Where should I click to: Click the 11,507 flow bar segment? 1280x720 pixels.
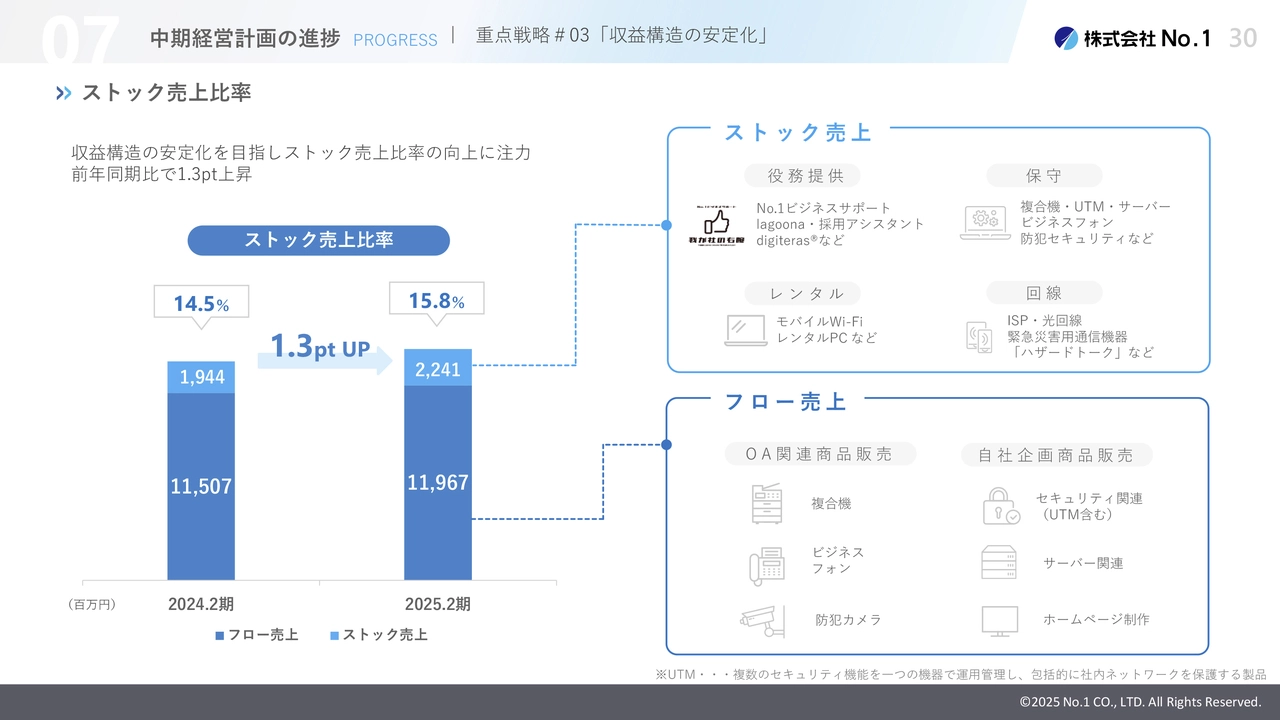tap(201, 486)
